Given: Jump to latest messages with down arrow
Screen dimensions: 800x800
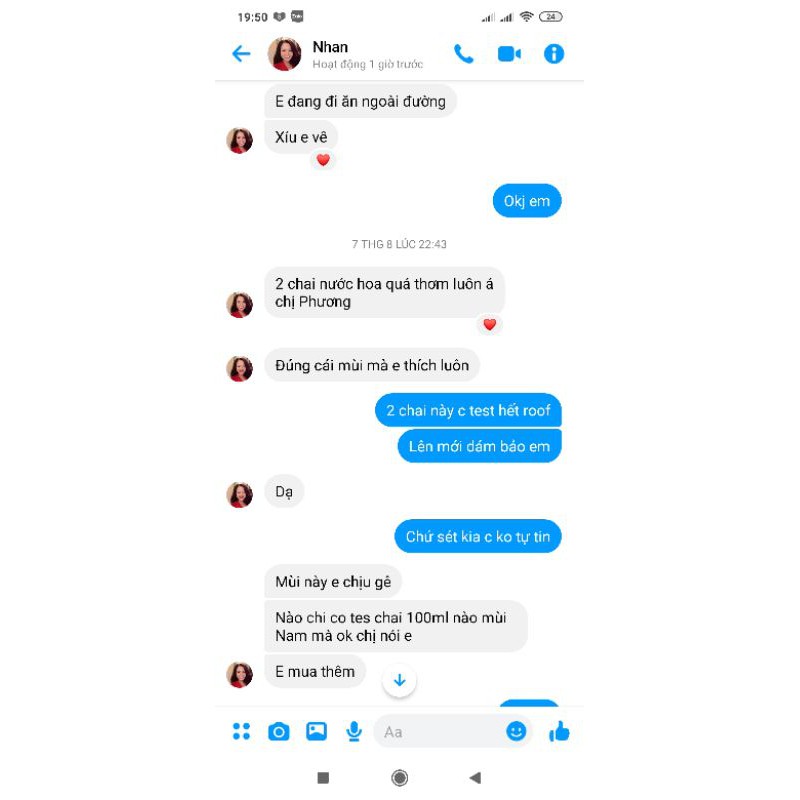Looking at the screenshot, I should pos(399,680).
